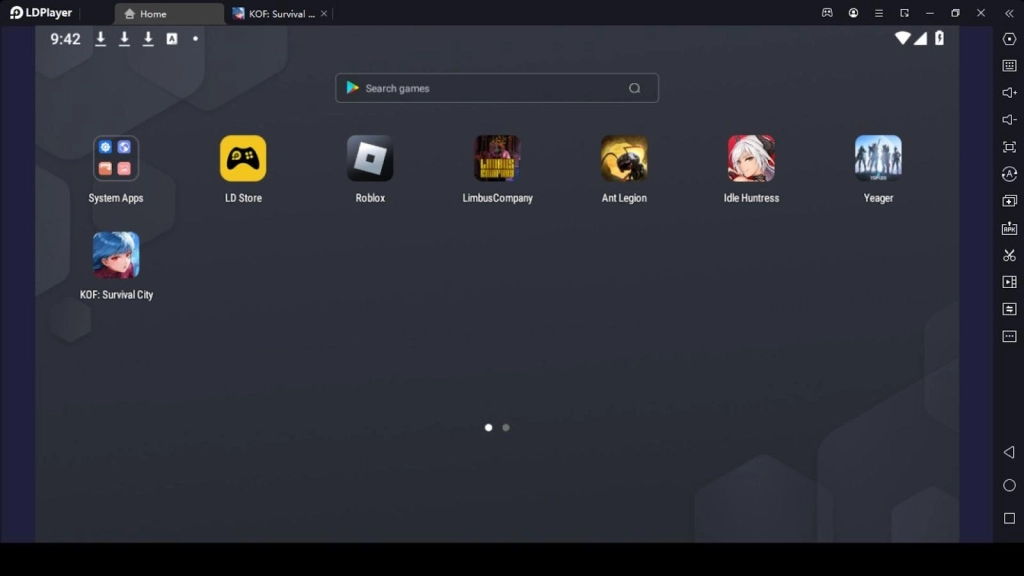Open the System Apps folder
Image resolution: width=1024 pixels, height=576 pixels.
tap(116, 159)
